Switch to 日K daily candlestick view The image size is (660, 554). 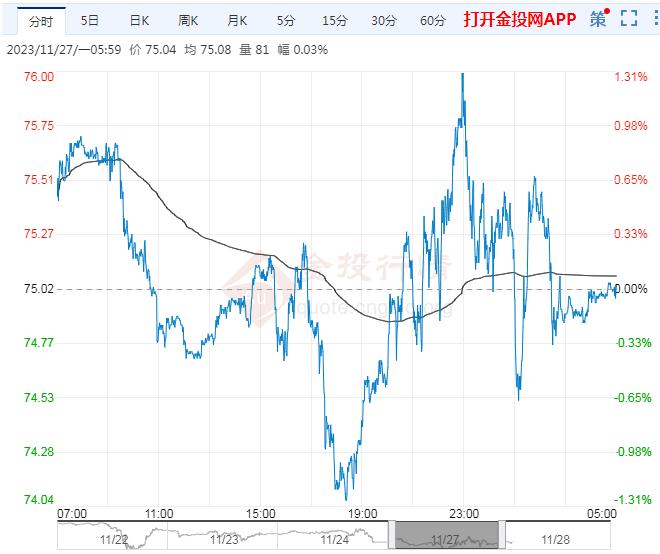pos(139,20)
